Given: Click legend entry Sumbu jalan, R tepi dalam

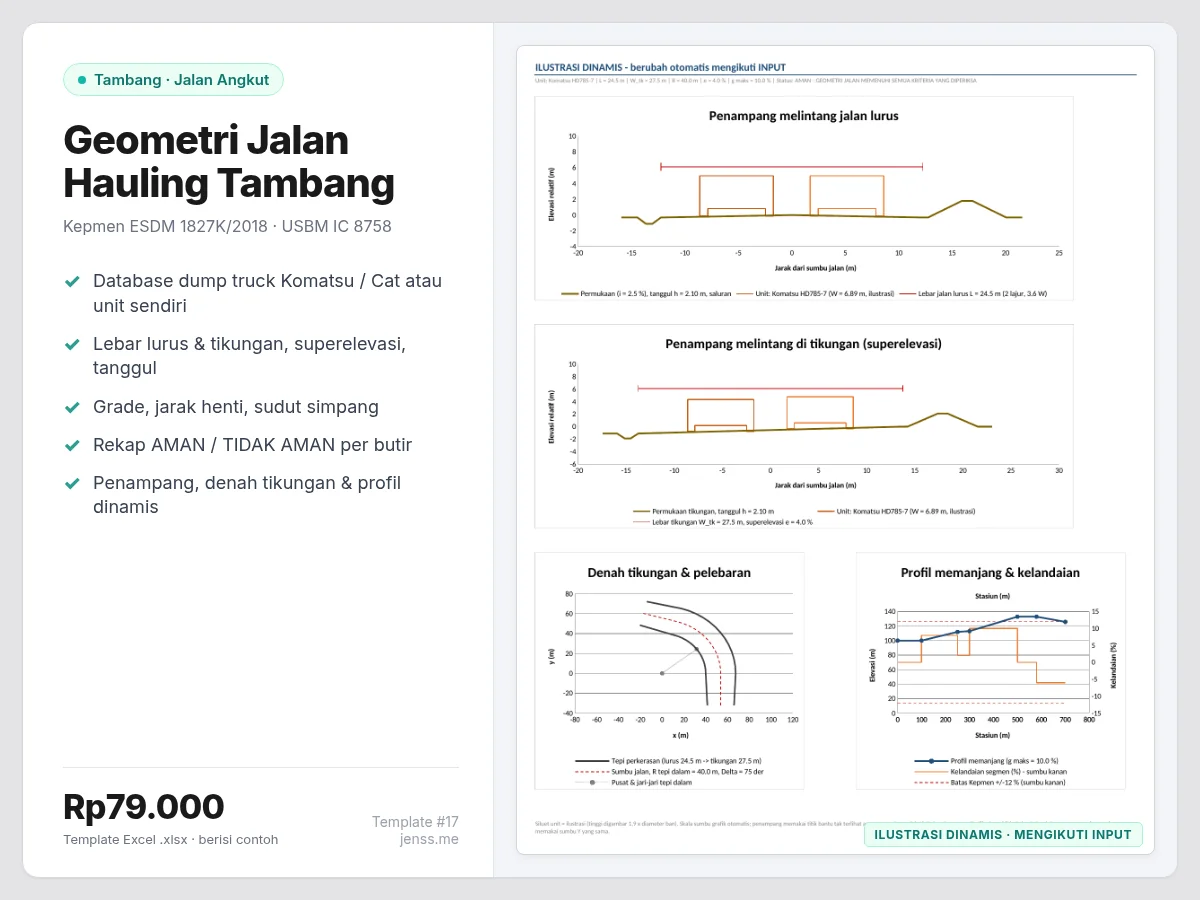Looking at the screenshot, I should pyautogui.click(x=670, y=772).
